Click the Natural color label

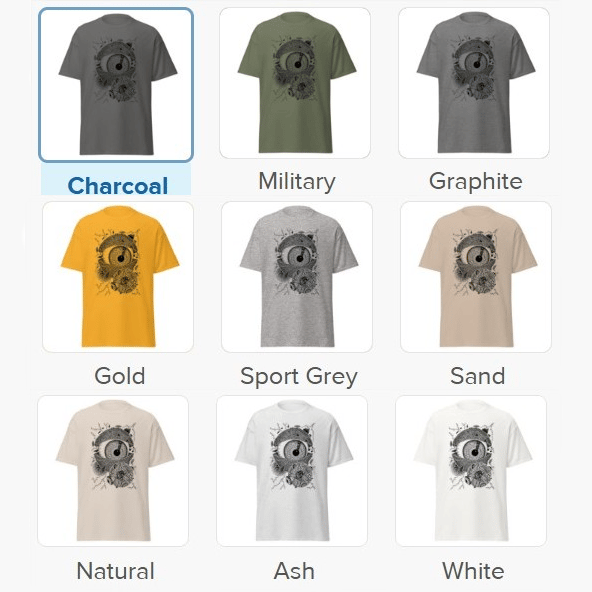(x=116, y=570)
